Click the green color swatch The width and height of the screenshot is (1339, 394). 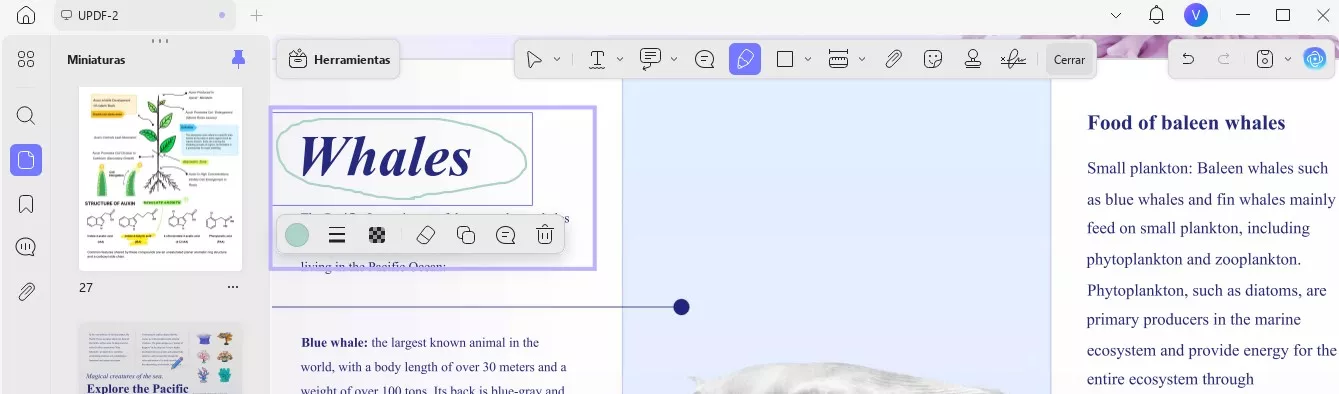pyautogui.click(x=297, y=235)
